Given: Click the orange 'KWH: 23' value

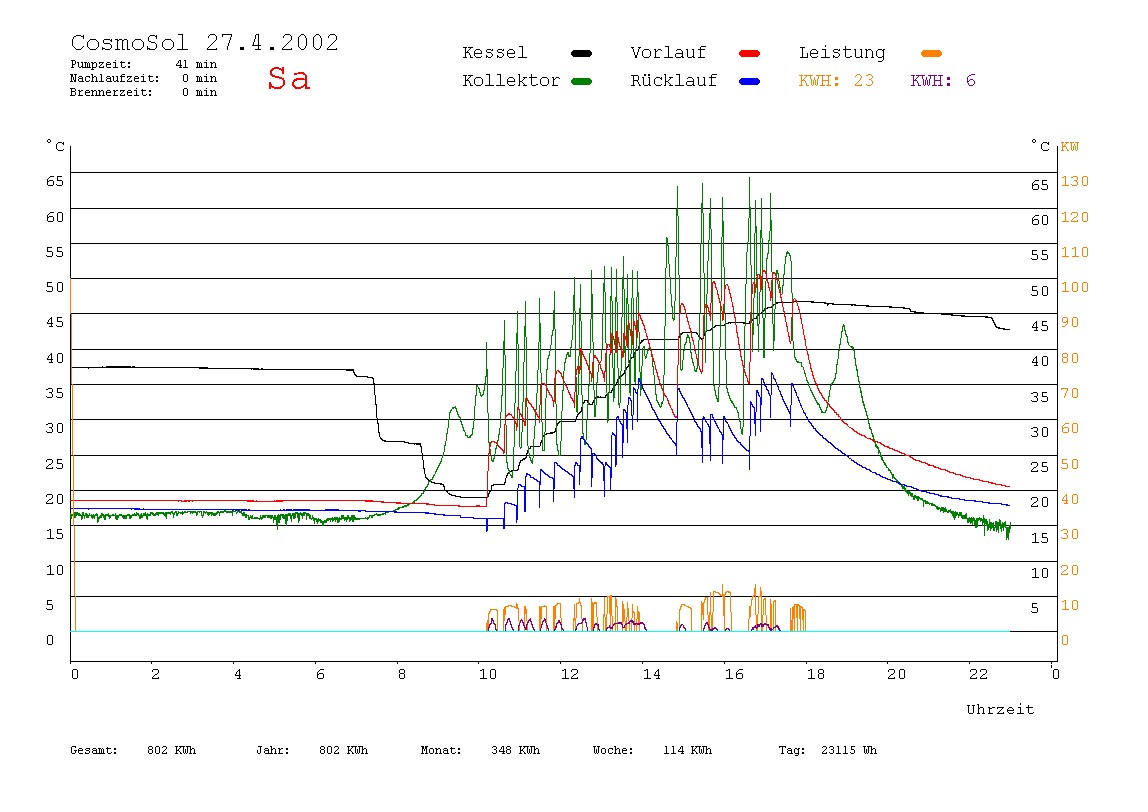Looking at the screenshot, I should pyautogui.click(x=836, y=81).
